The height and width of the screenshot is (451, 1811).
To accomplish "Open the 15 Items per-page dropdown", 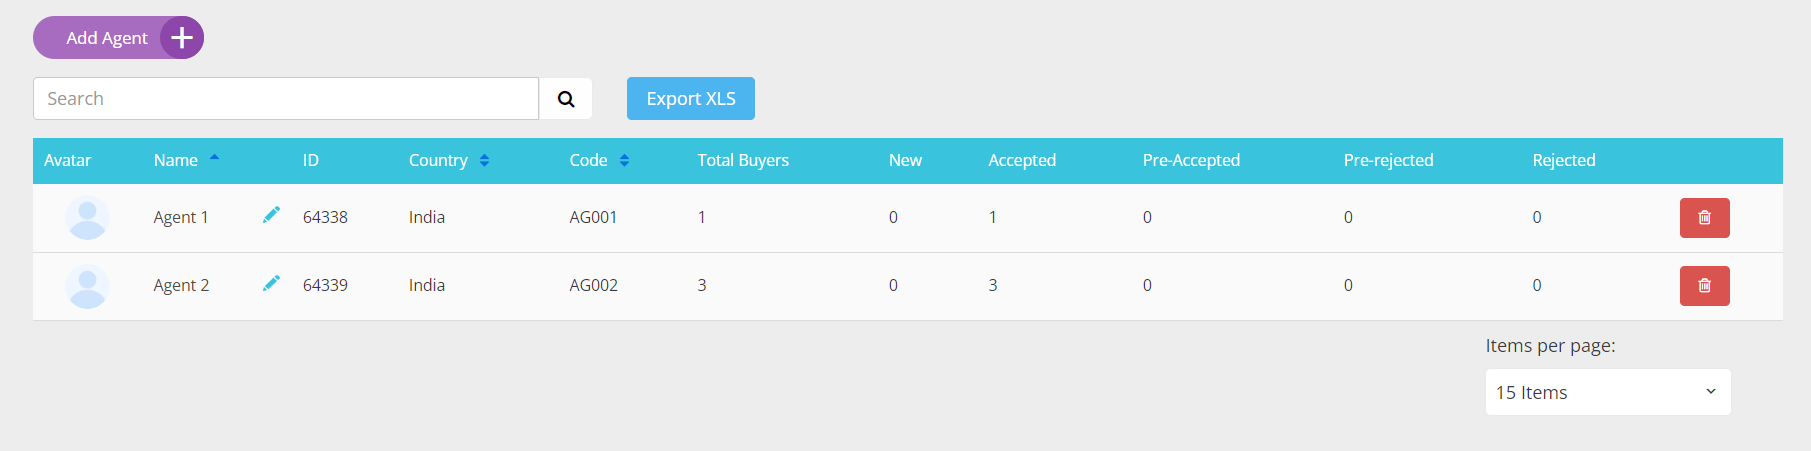I will click(1608, 392).
